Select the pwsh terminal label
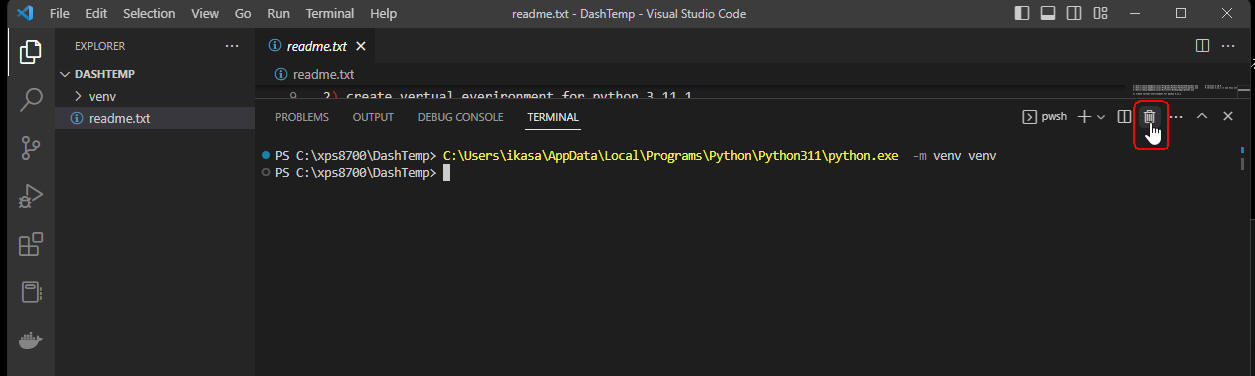This screenshot has height=376, width=1255. (1044, 117)
